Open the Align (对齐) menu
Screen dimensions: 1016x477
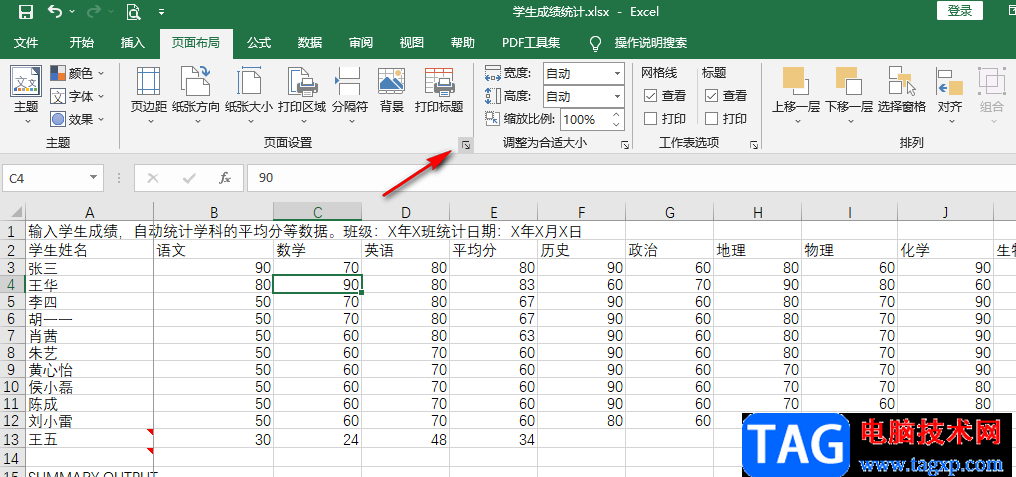950,96
